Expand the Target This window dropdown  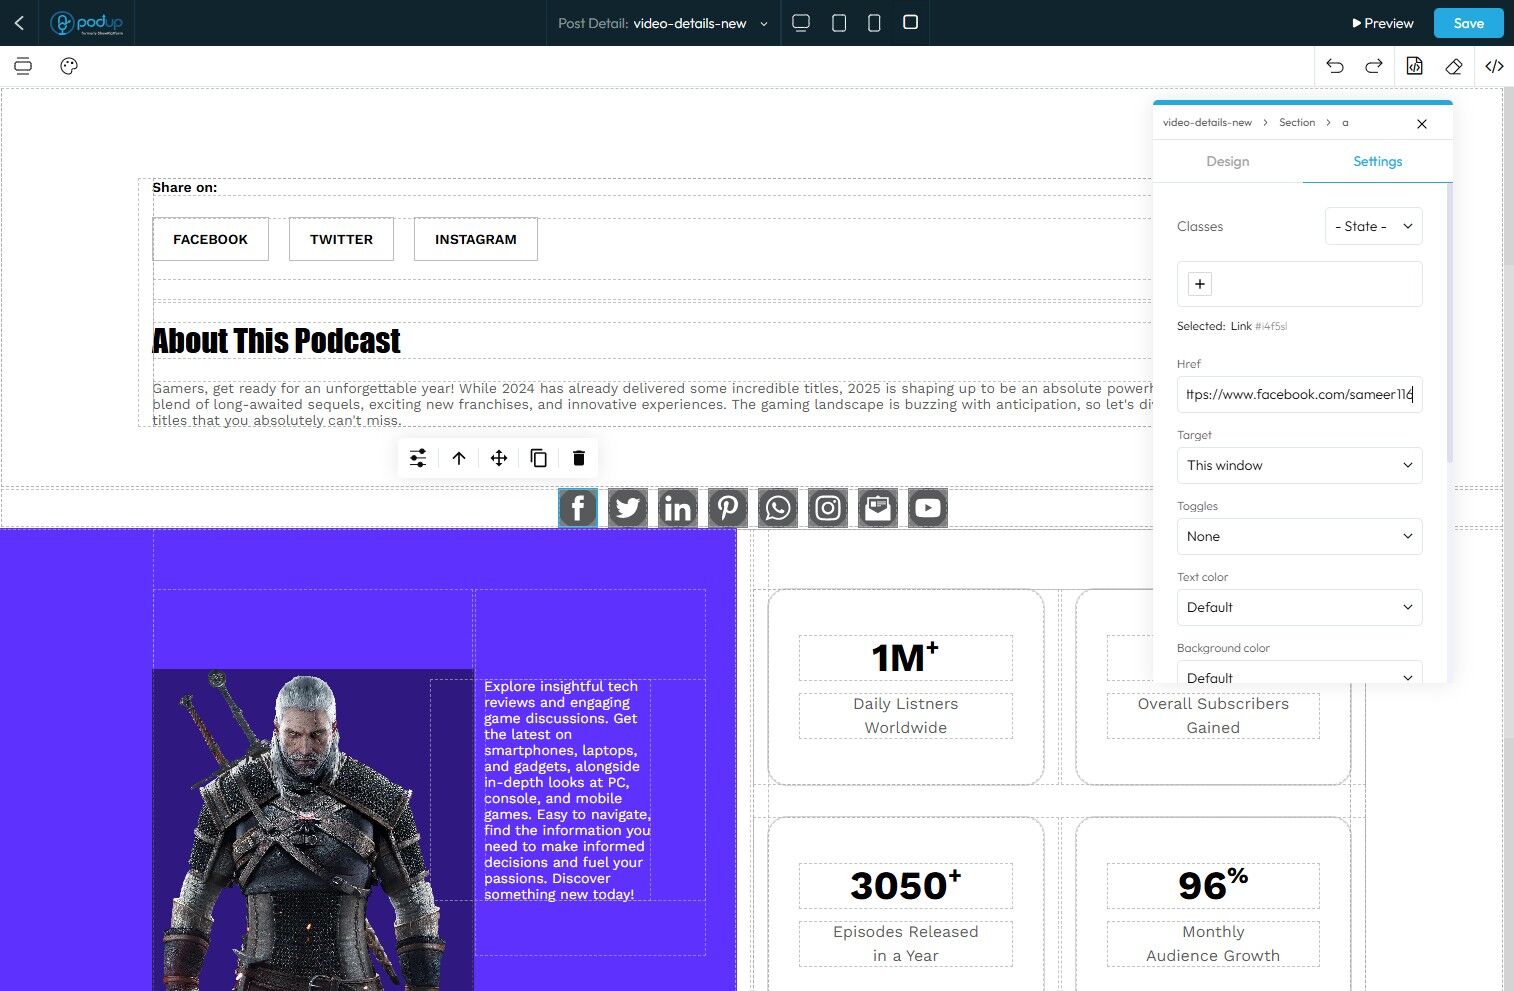coord(1299,465)
